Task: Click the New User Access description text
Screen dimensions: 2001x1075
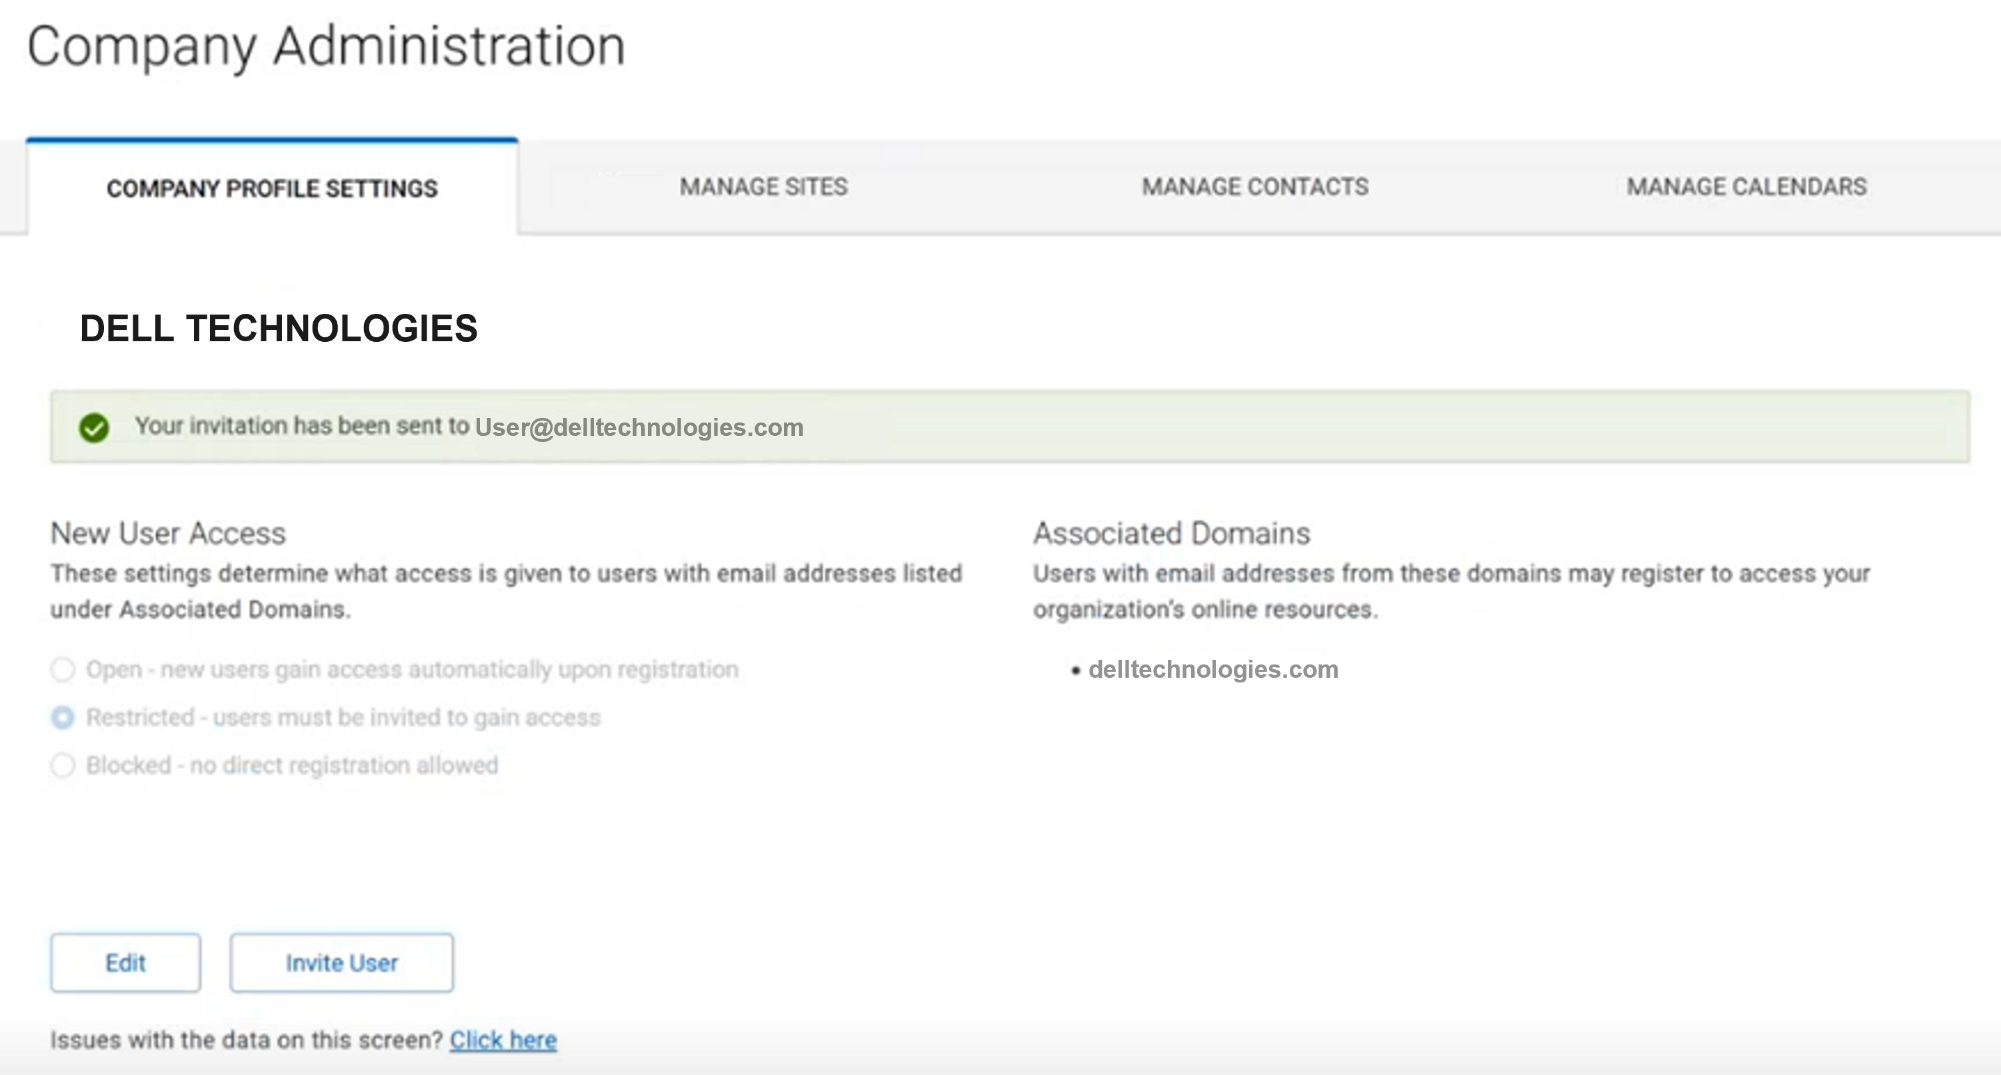Action: point(505,591)
